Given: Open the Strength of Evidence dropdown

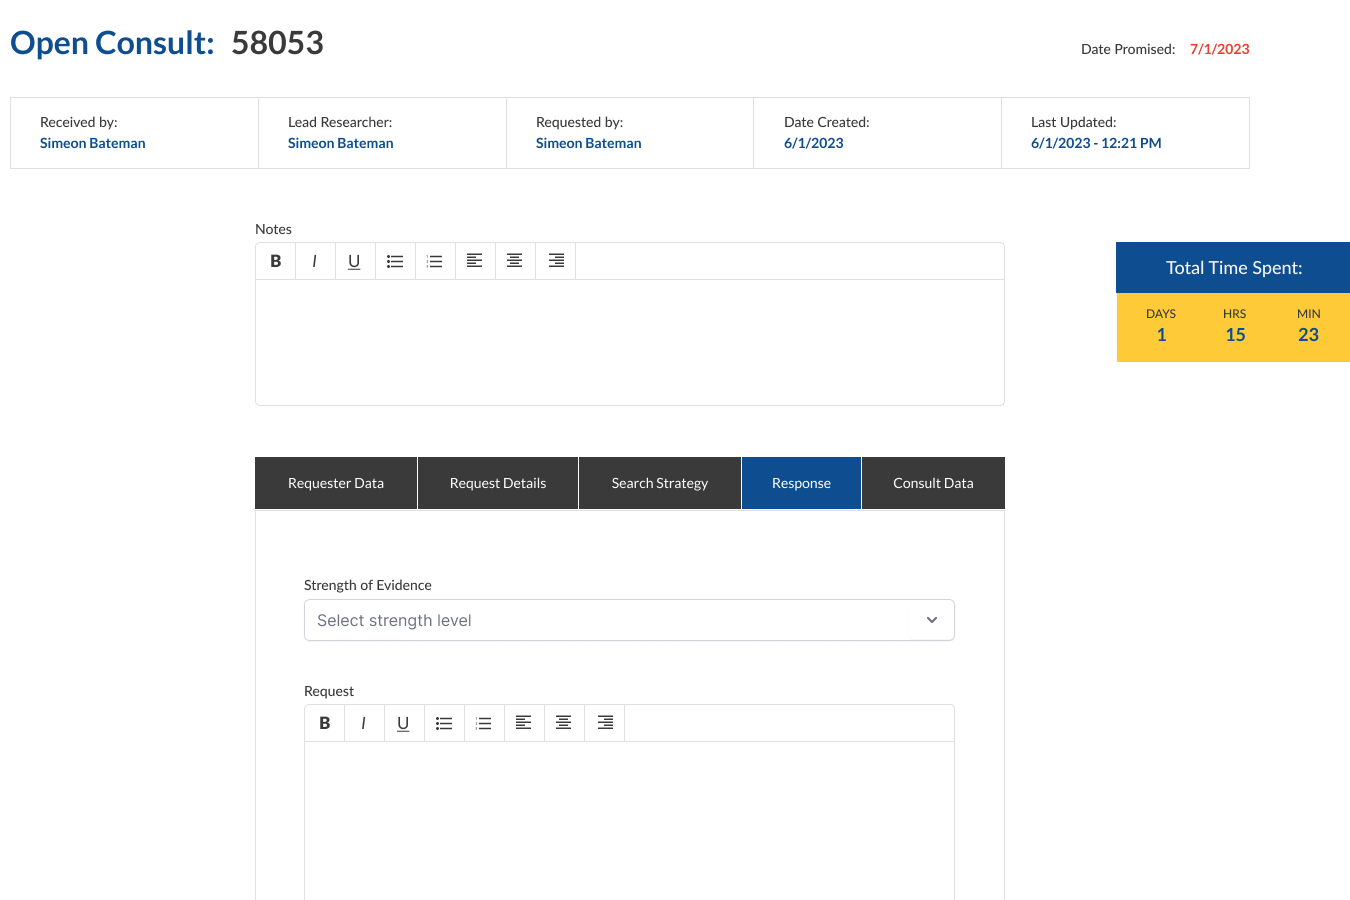Looking at the screenshot, I should click(x=629, y=620).
